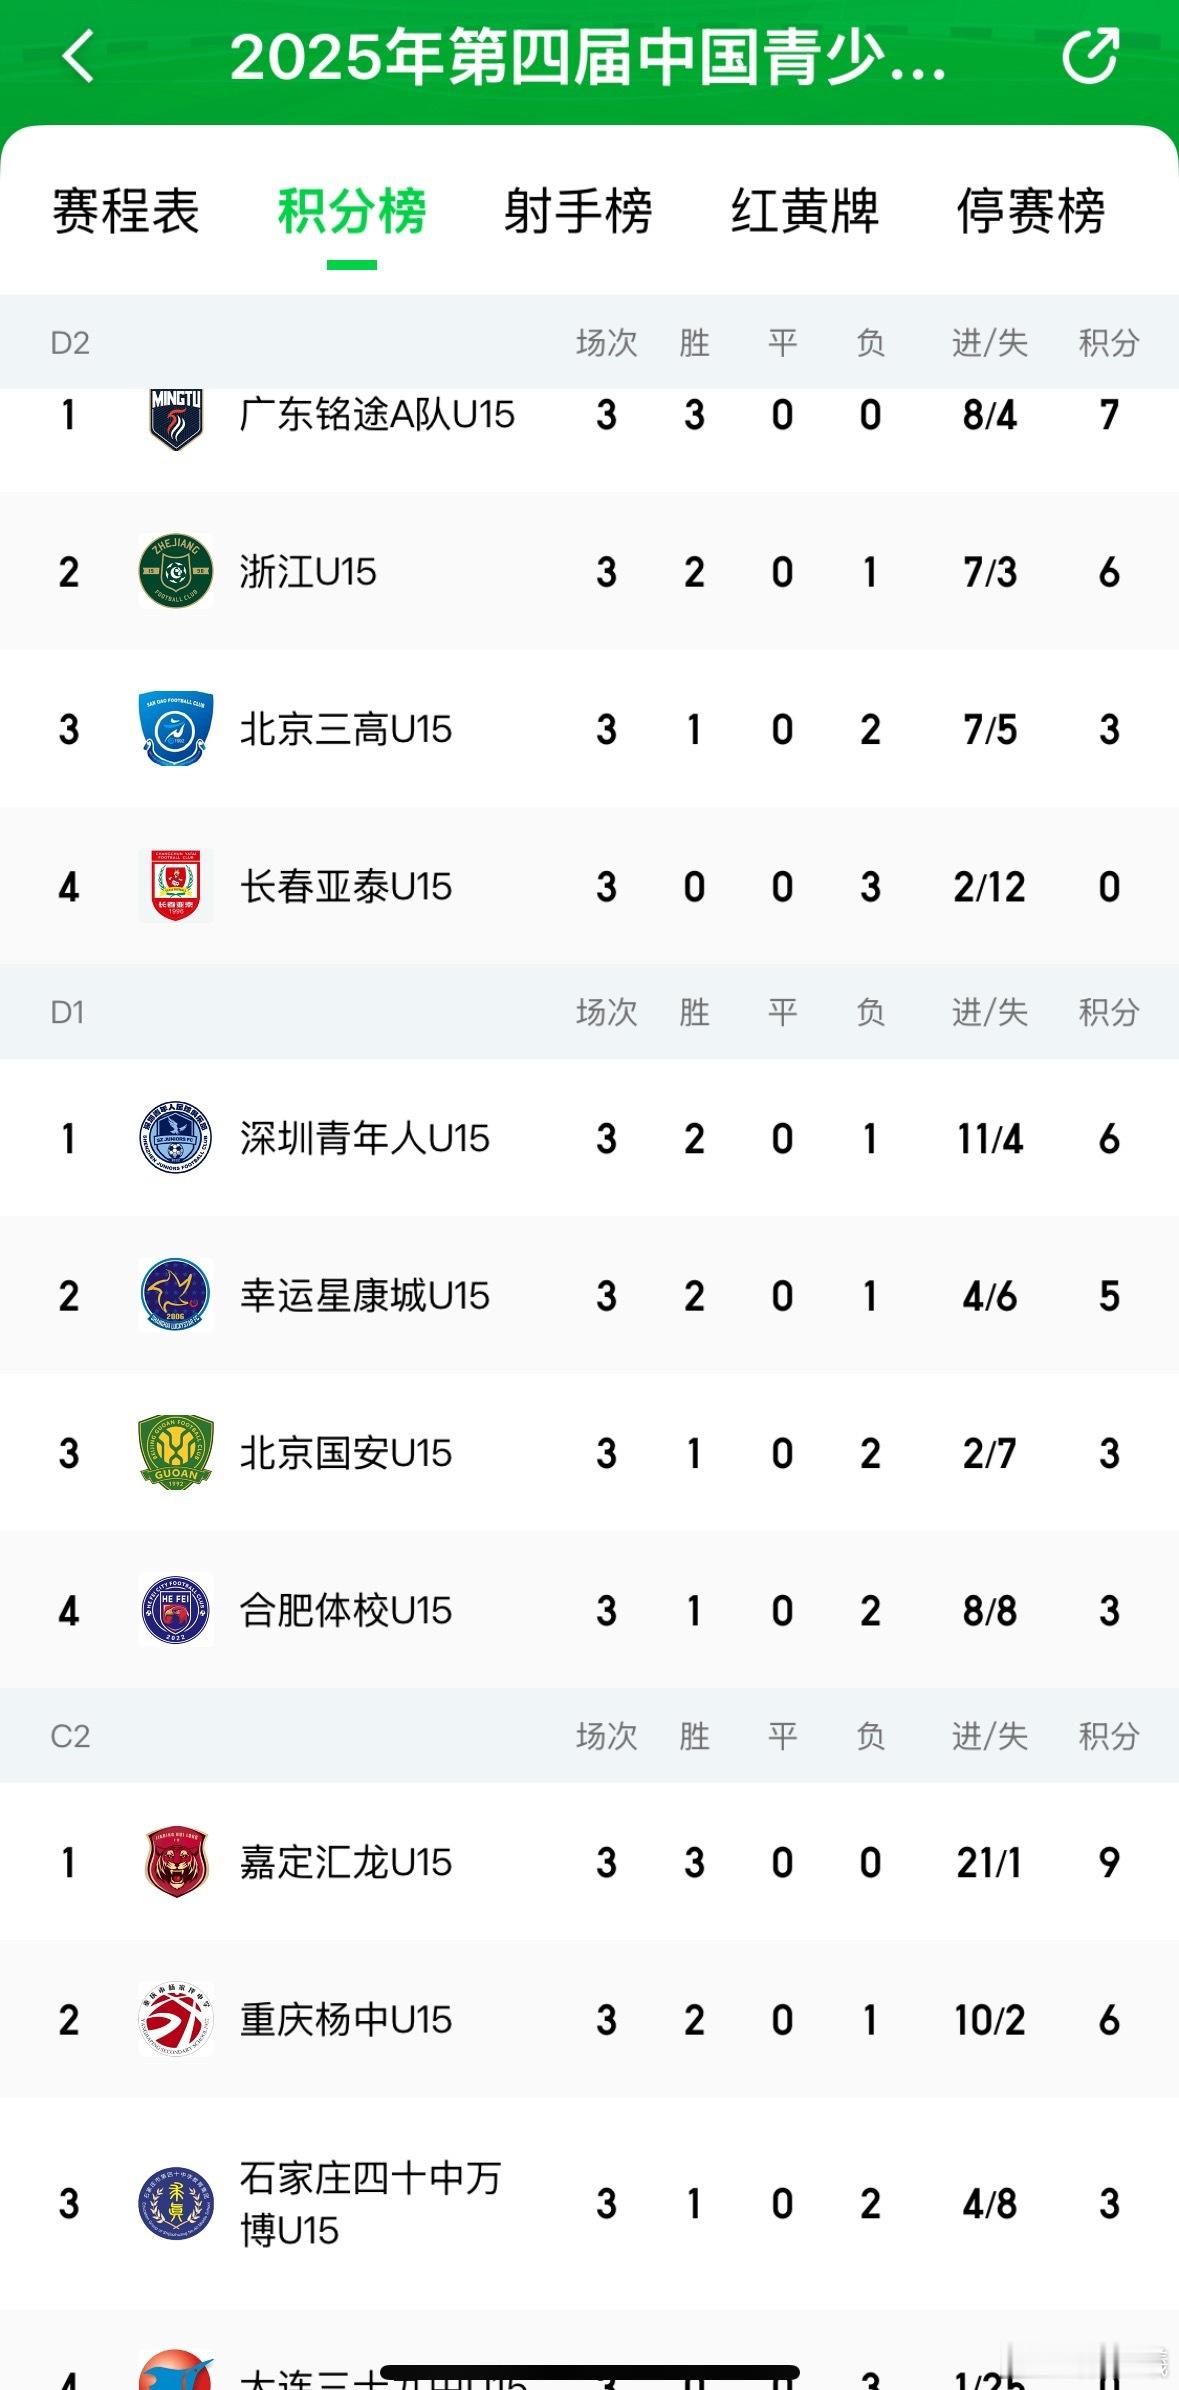
Task: Open 长春亚泰U15 red crest logo
Action: pyautogui.click(x=176, y=886)
